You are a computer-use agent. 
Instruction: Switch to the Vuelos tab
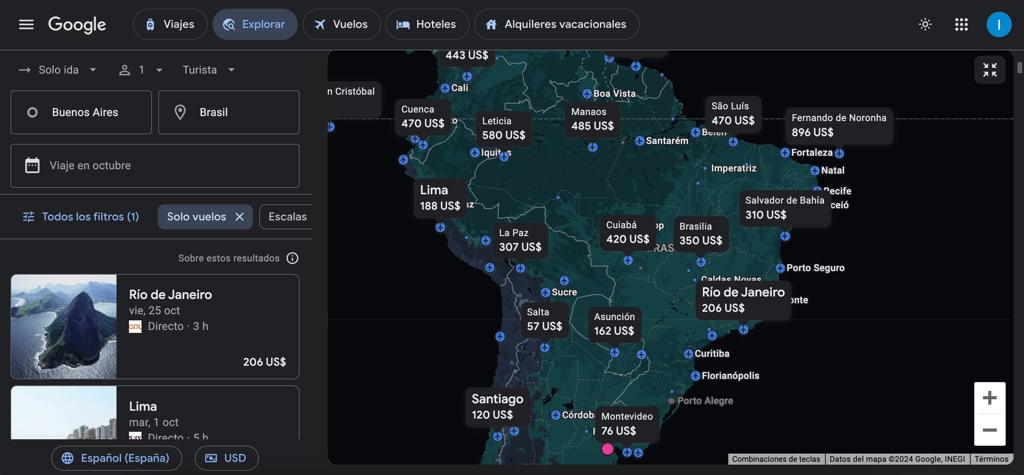(342, 24)
